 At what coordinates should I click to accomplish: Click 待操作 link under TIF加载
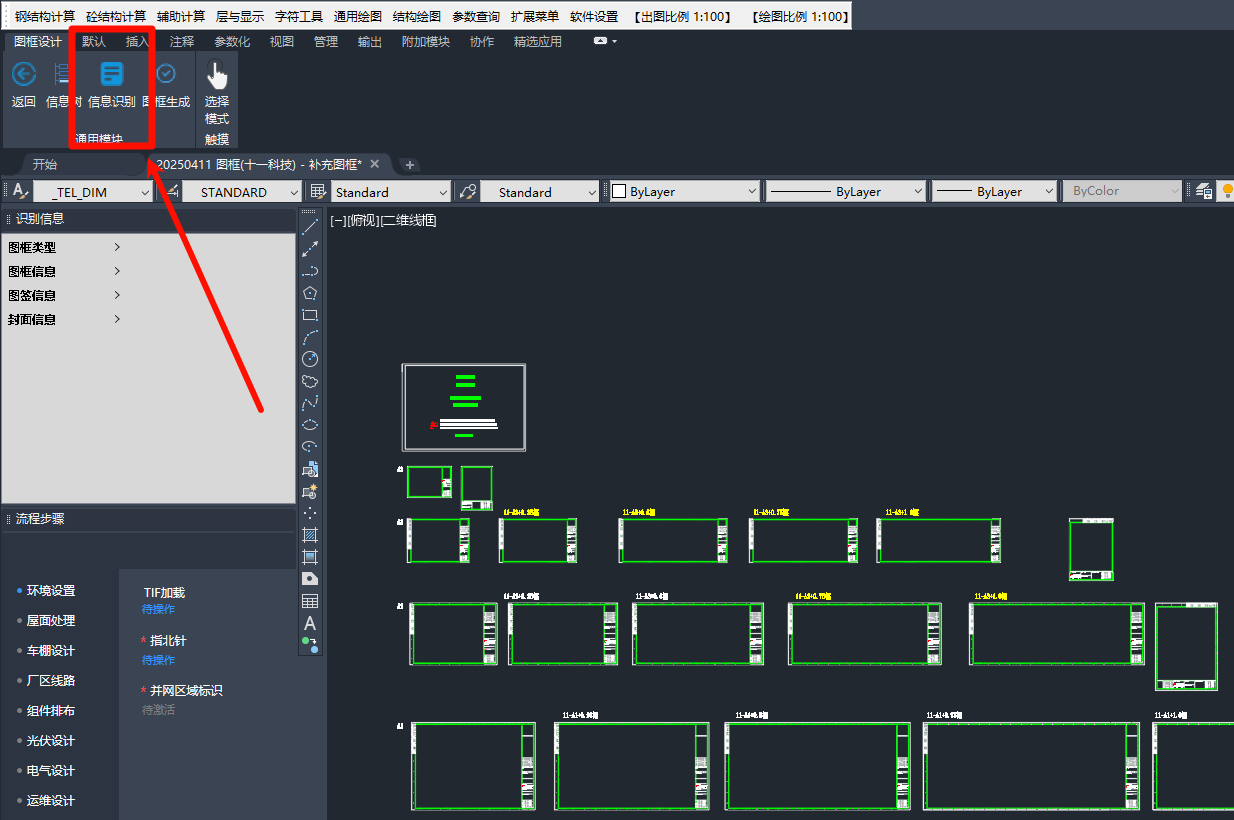158,609
